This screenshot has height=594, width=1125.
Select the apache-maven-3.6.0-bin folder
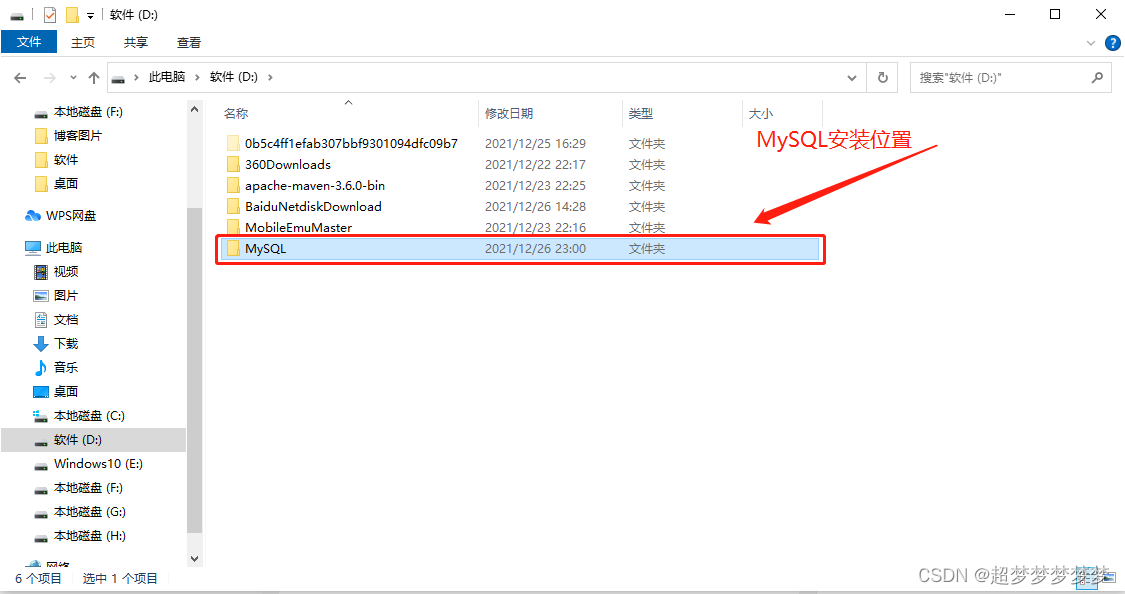point(315,185)
